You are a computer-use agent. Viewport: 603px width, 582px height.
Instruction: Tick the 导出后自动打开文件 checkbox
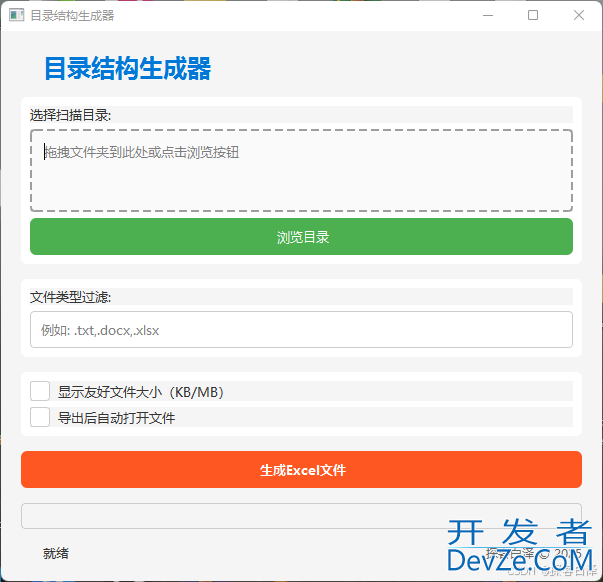click(40, 417)
